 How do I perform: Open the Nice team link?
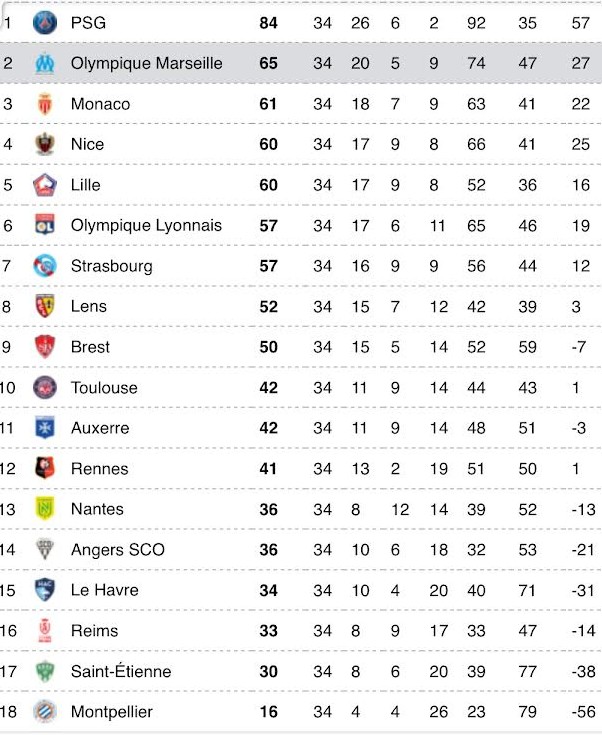87,144
